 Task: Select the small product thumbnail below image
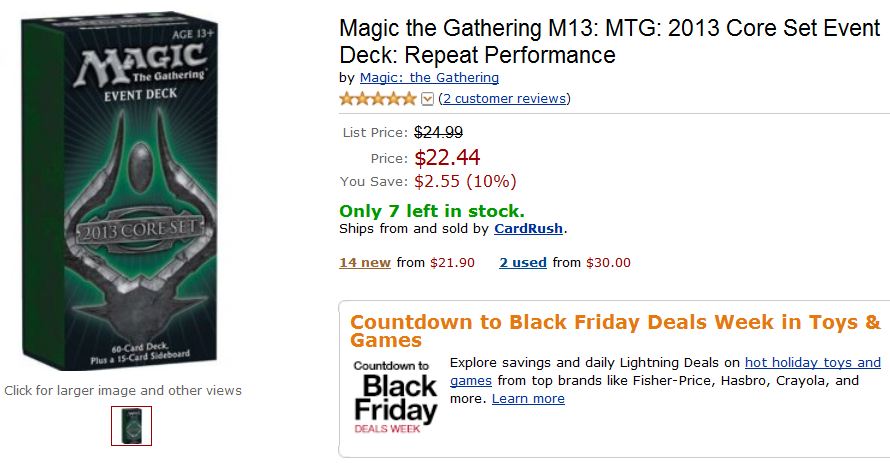[131, 426]
